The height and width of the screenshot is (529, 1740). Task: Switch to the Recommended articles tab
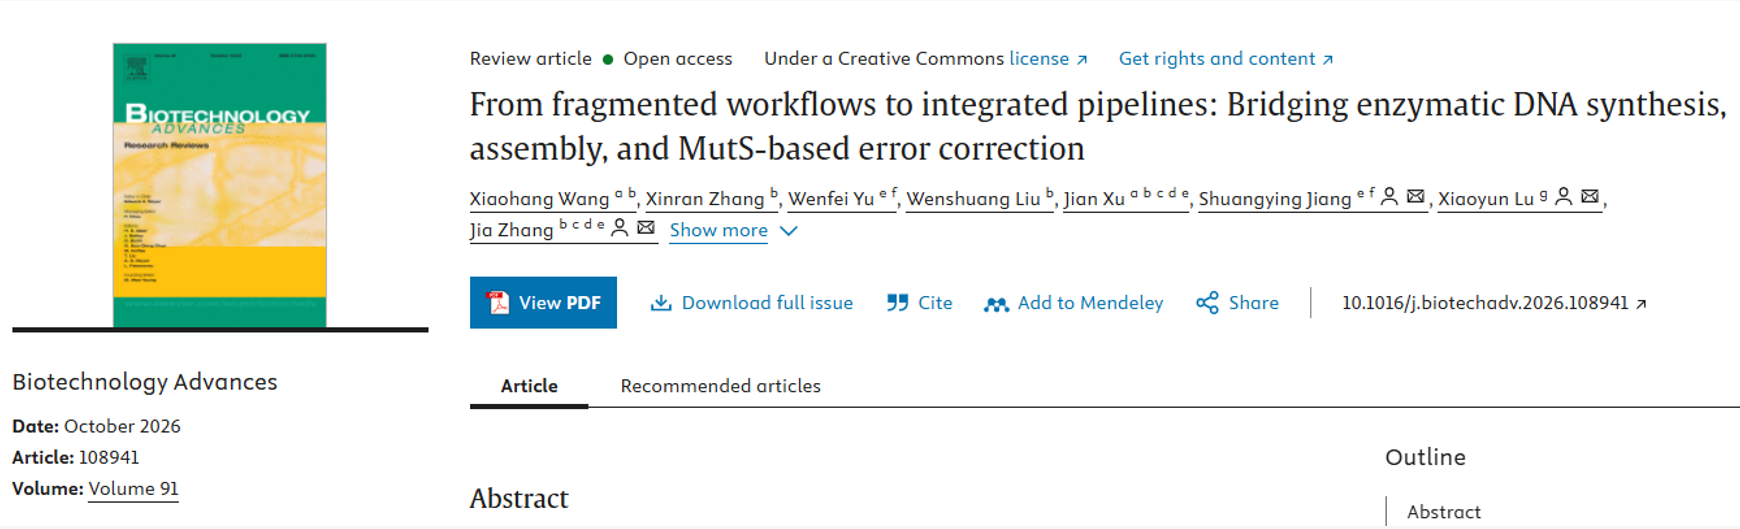[x=720, y=386]
